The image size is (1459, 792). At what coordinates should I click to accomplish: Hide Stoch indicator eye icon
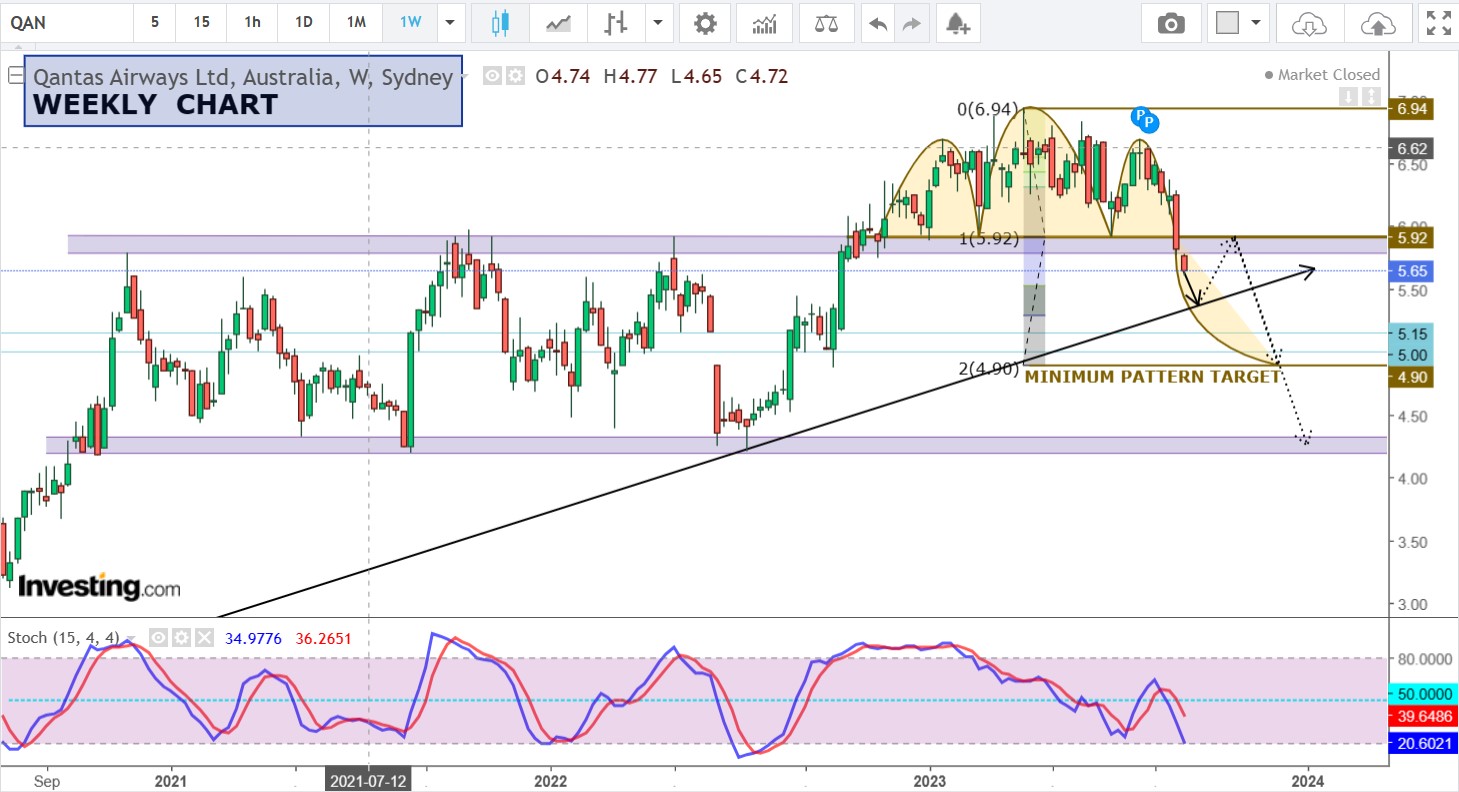tap(158, 638)
